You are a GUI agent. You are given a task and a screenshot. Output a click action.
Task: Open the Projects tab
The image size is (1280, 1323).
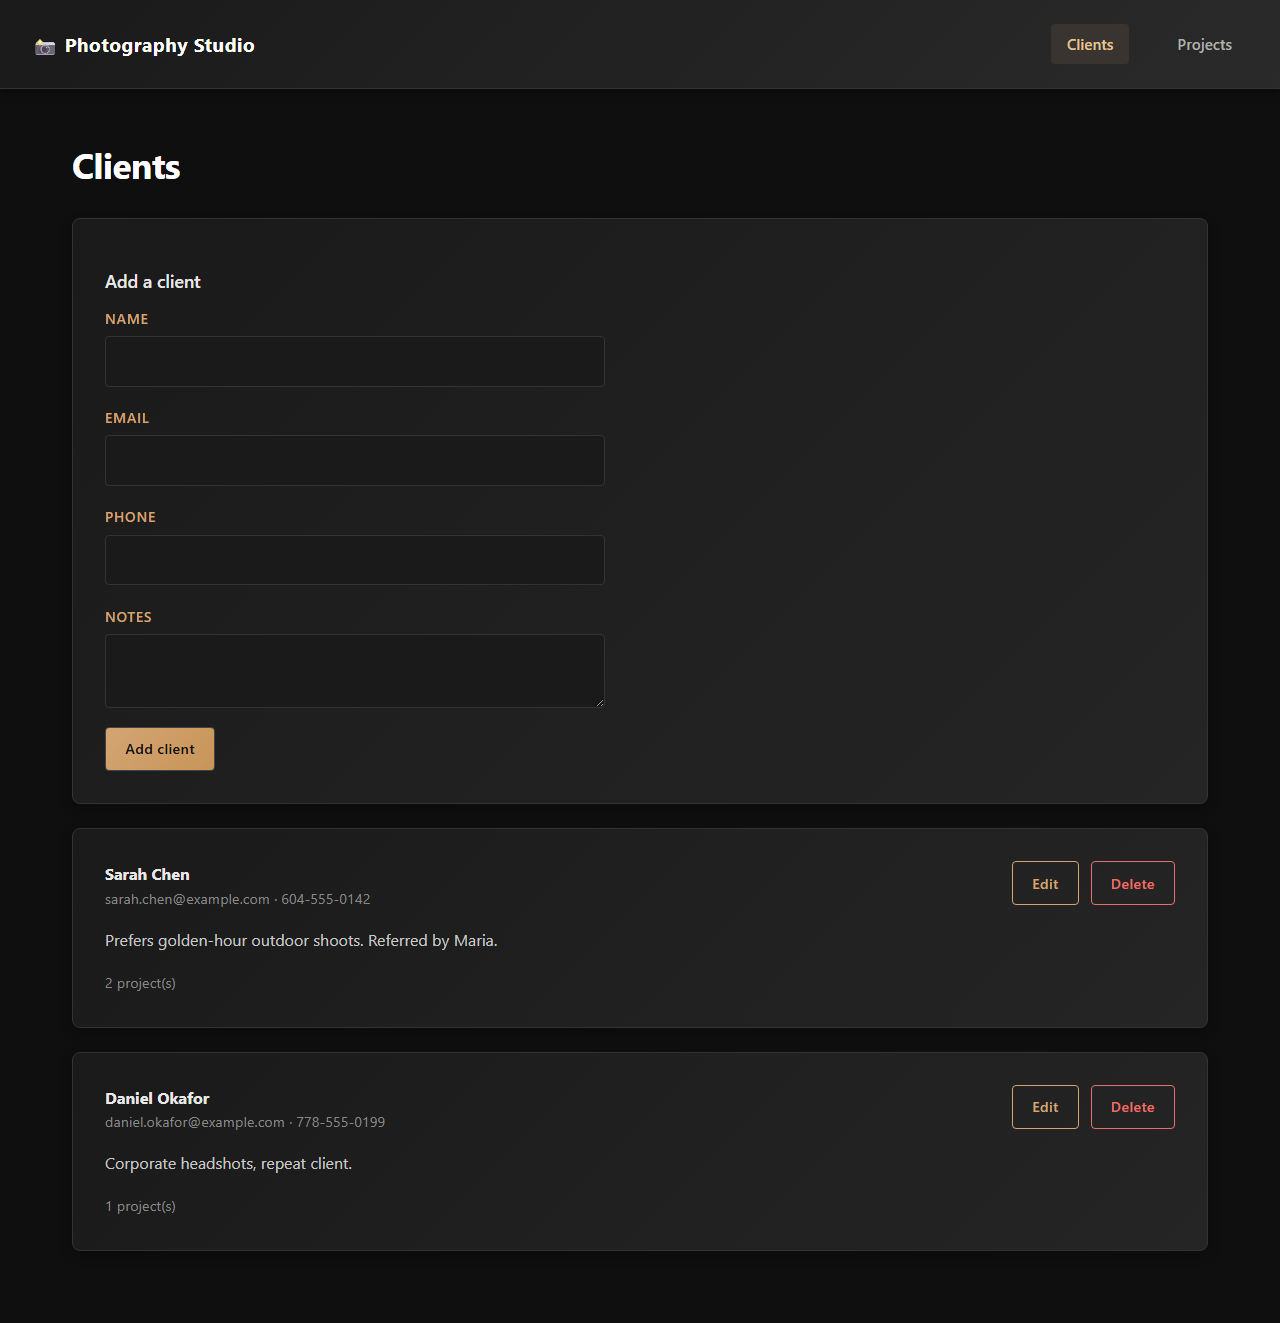1204,44
